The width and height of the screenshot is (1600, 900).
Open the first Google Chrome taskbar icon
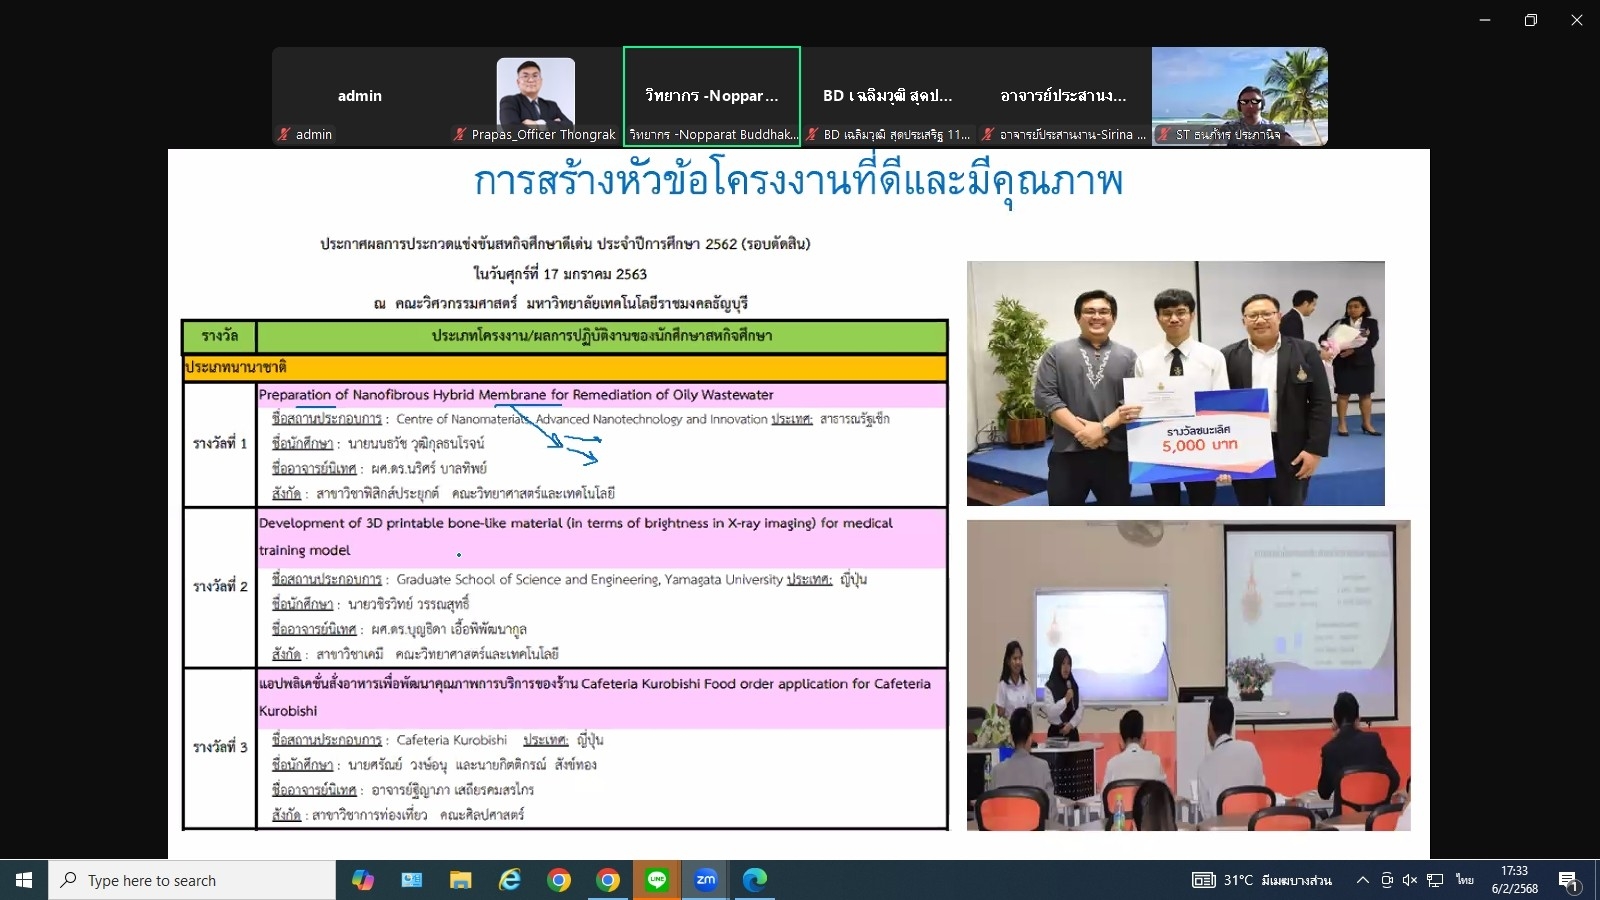[x=559, y=880]
